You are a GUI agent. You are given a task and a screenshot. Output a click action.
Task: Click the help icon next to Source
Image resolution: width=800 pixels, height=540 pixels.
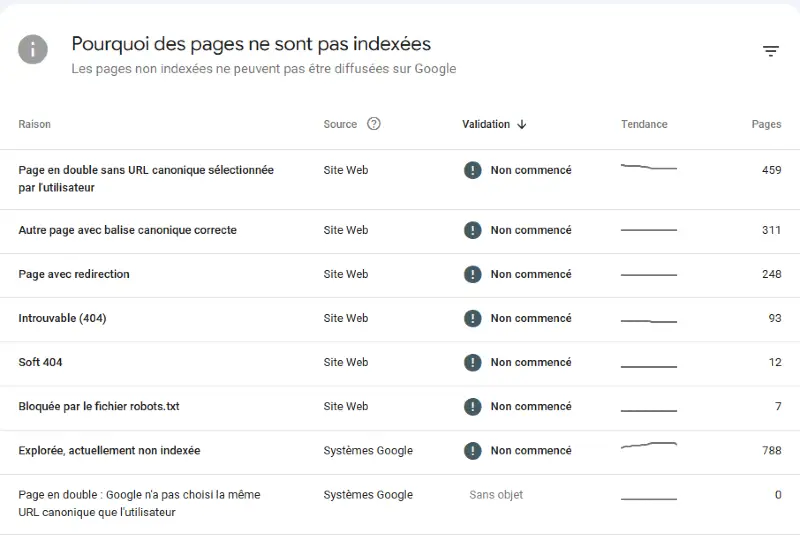pyautogui.click(x=374, y=124)
